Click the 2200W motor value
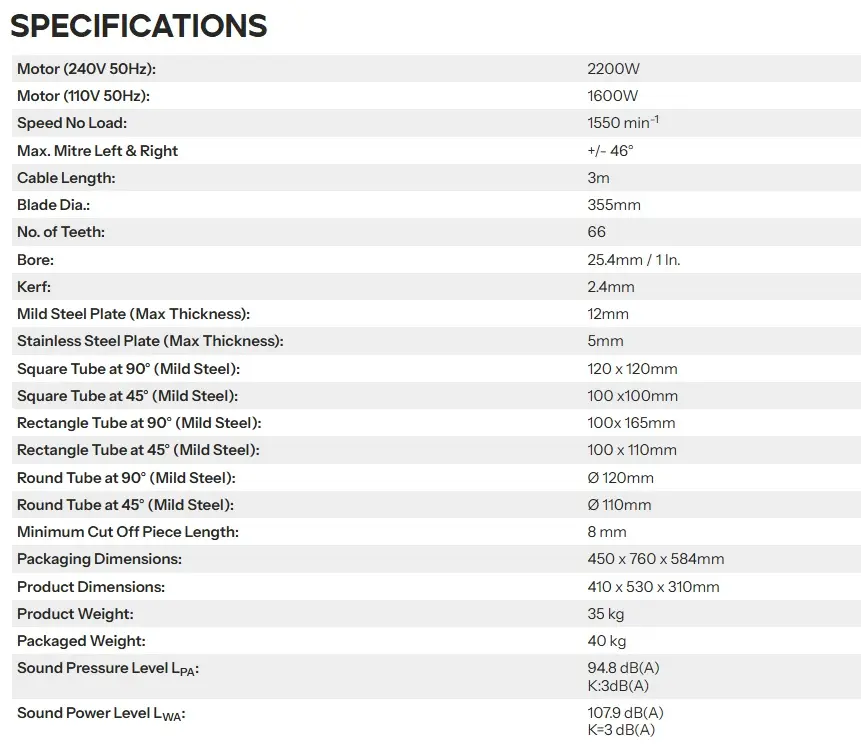The width and height of the screenshot is (861, 745). click(613, 69)
